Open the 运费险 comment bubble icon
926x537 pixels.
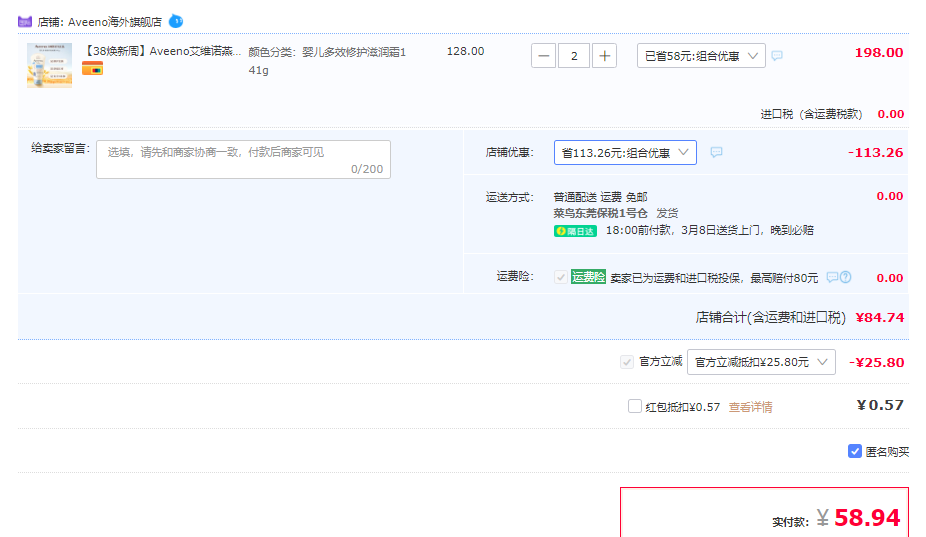[x=832, y=277]
